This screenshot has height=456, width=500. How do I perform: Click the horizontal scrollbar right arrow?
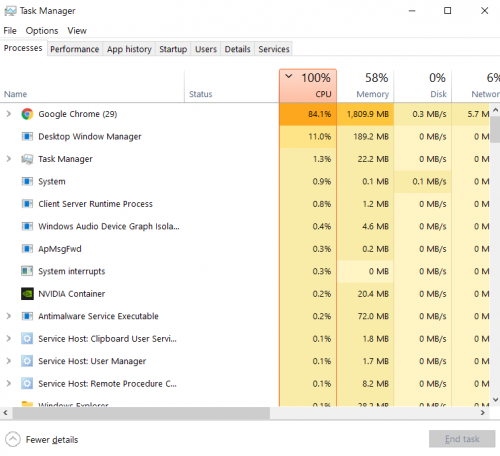[x=483, y=413]
